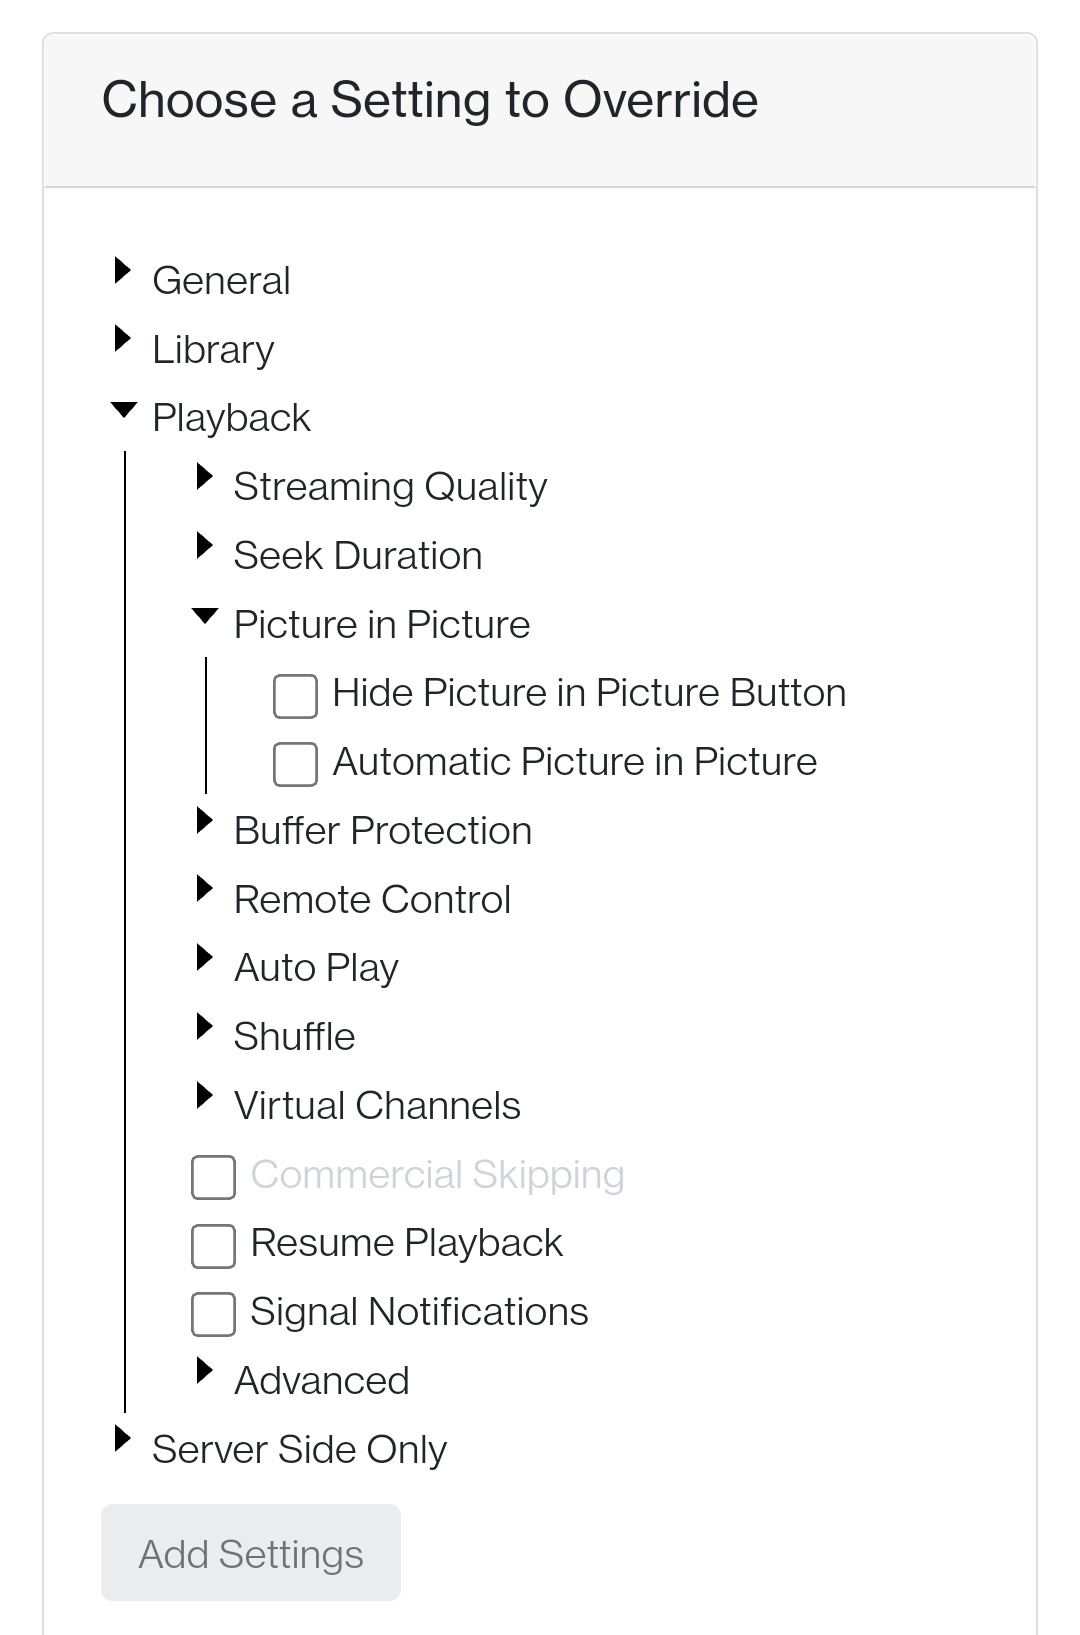Tick the Commercial Skipping checkbox
The height and width of the screenshot is (1635, 1080).
pos(213,1178)
